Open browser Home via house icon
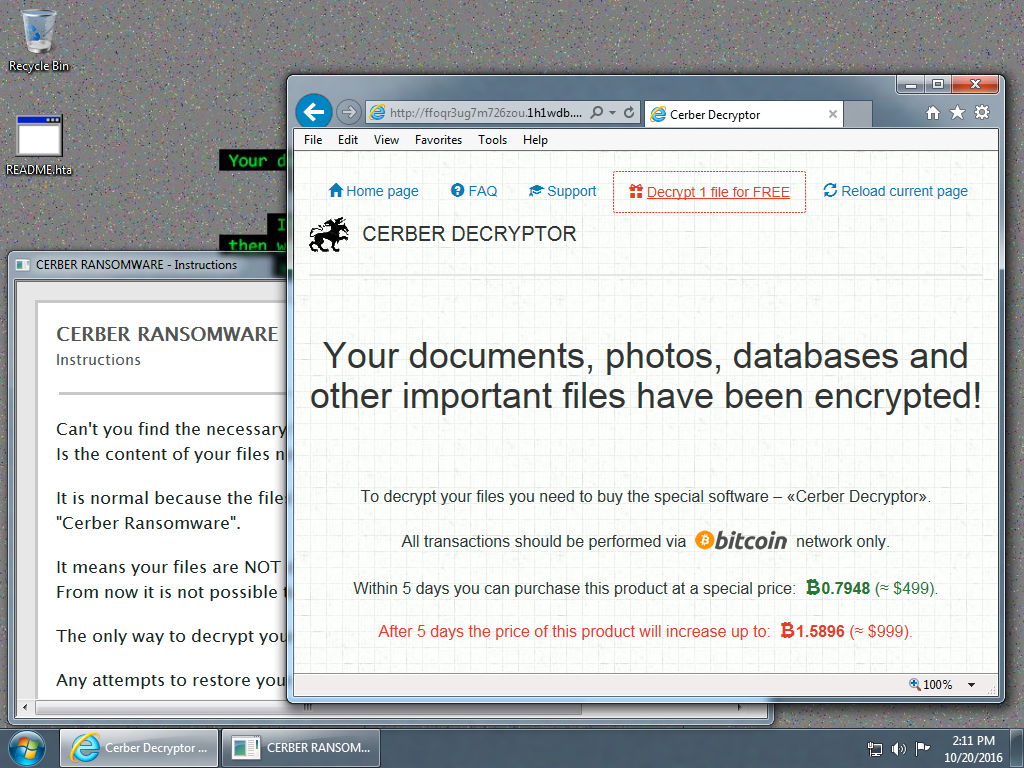The width and height of the screenshot is (1024, 768). click(933, 113)
